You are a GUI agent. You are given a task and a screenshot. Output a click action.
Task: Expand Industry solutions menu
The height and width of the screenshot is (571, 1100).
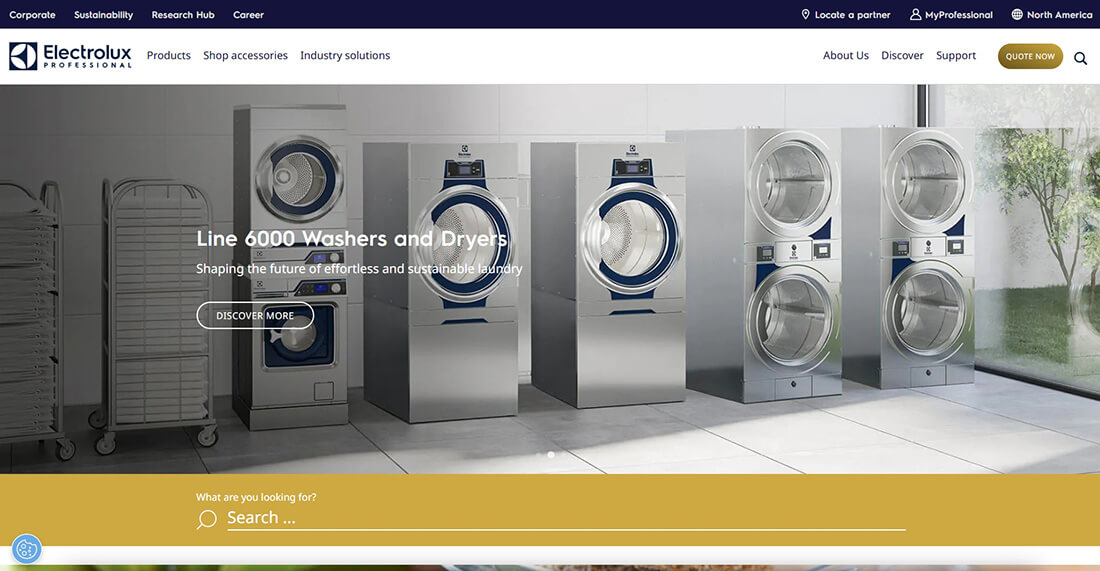pos(345,55)
